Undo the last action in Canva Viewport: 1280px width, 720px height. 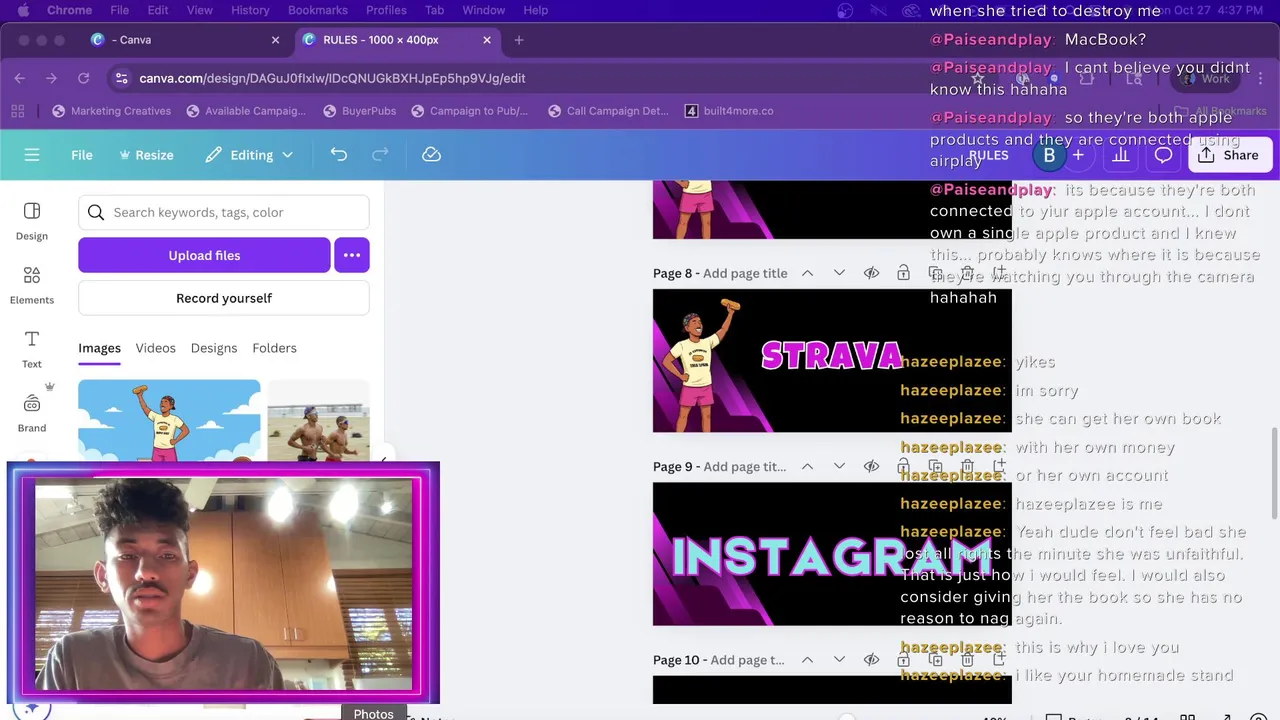339,155
